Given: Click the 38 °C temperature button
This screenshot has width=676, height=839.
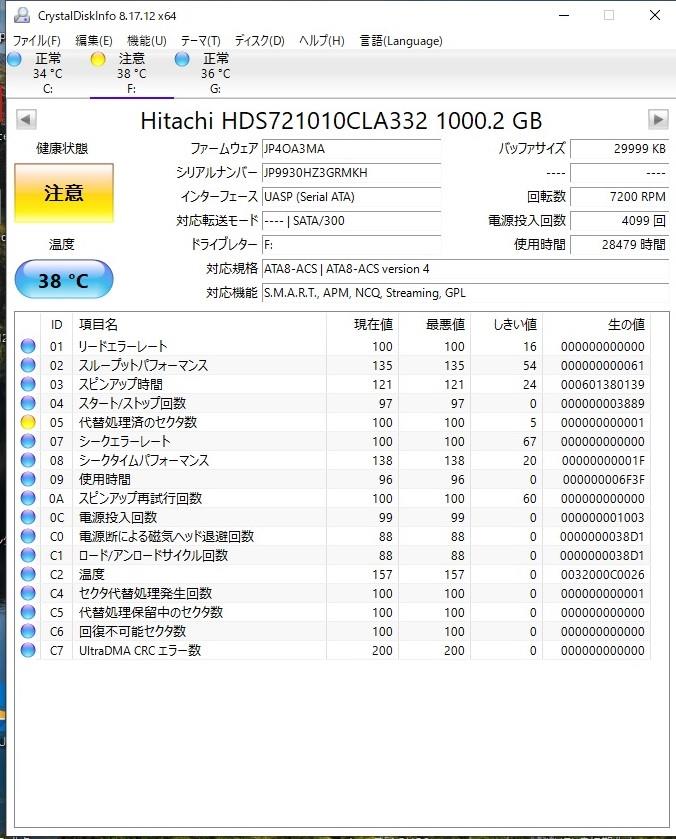Looking at the screenshot, I should (x=64, y=279).
